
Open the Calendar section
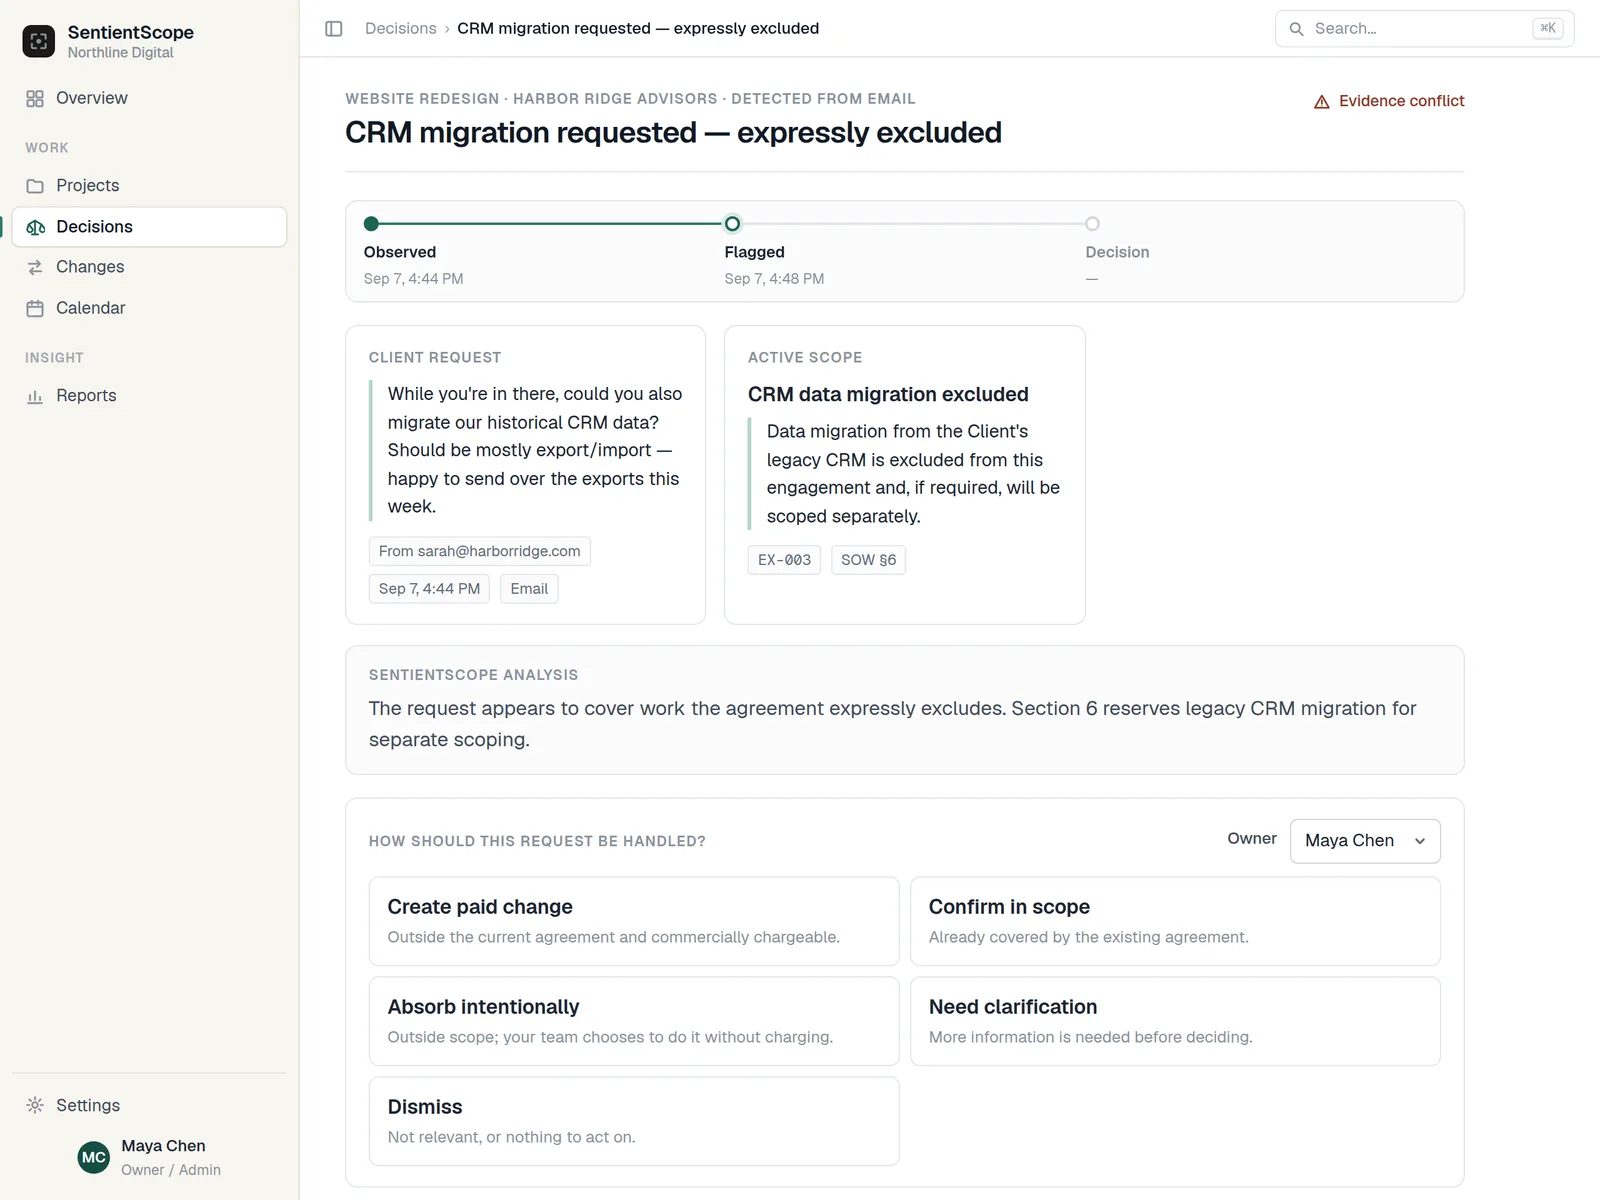click(x=149, y=308)
